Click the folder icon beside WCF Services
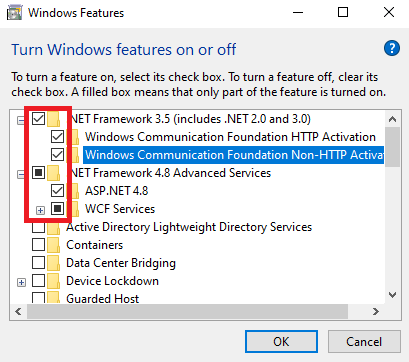This screenshot has height=362, width=409. pos(73,209)
